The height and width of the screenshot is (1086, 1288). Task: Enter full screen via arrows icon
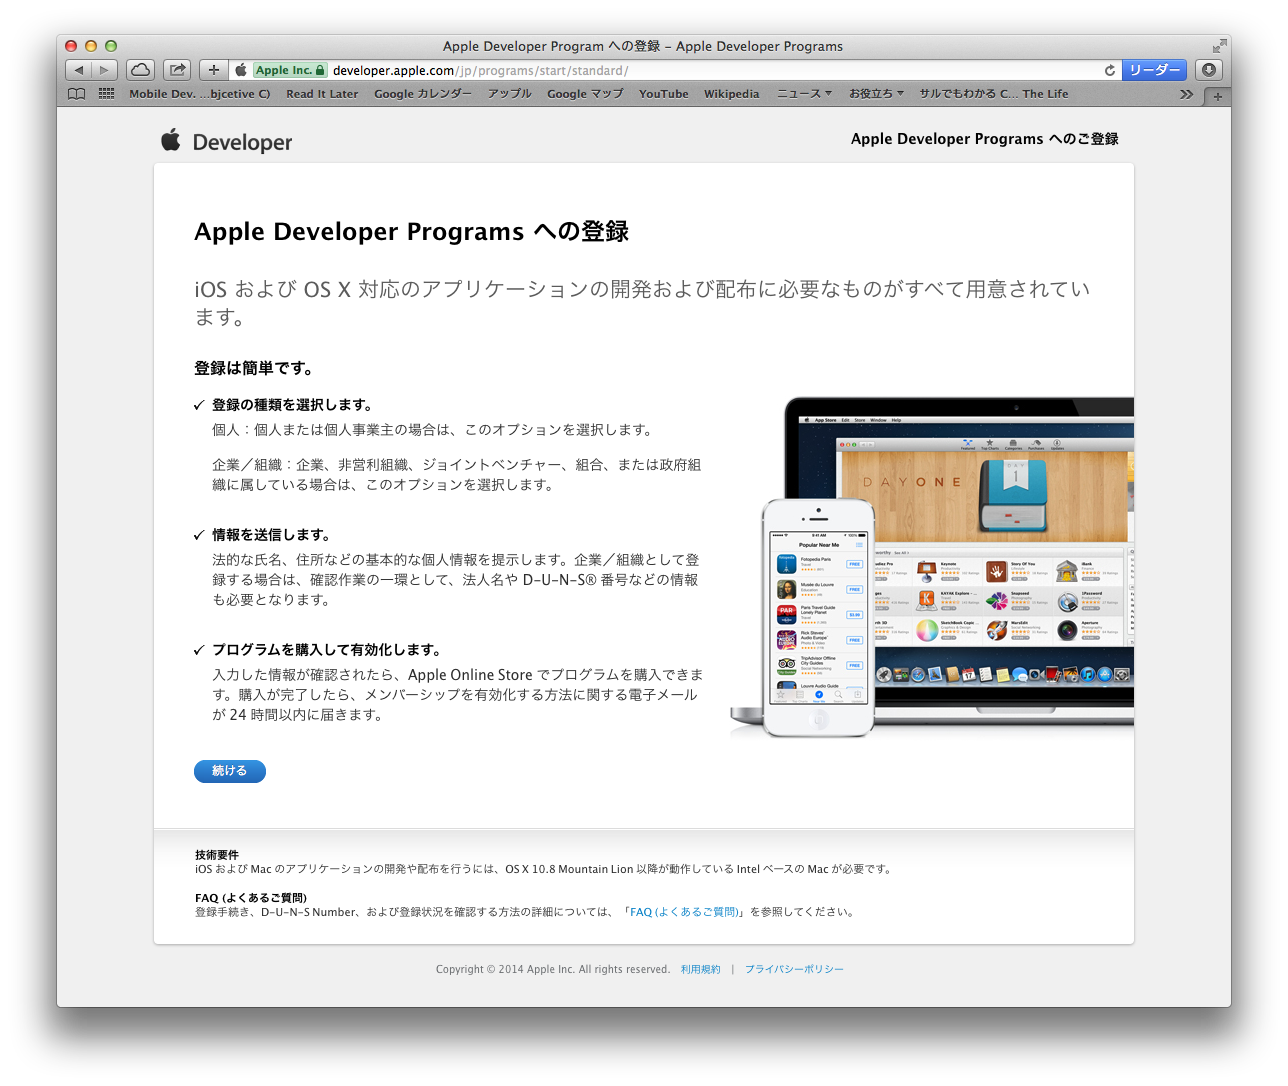(1219, 46)
